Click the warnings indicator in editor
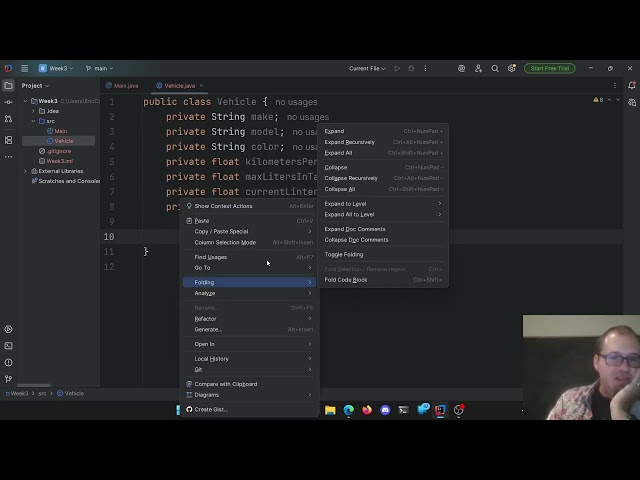This screenshot has height=480, width=640. pyautogui.click(x=598, y=100)
